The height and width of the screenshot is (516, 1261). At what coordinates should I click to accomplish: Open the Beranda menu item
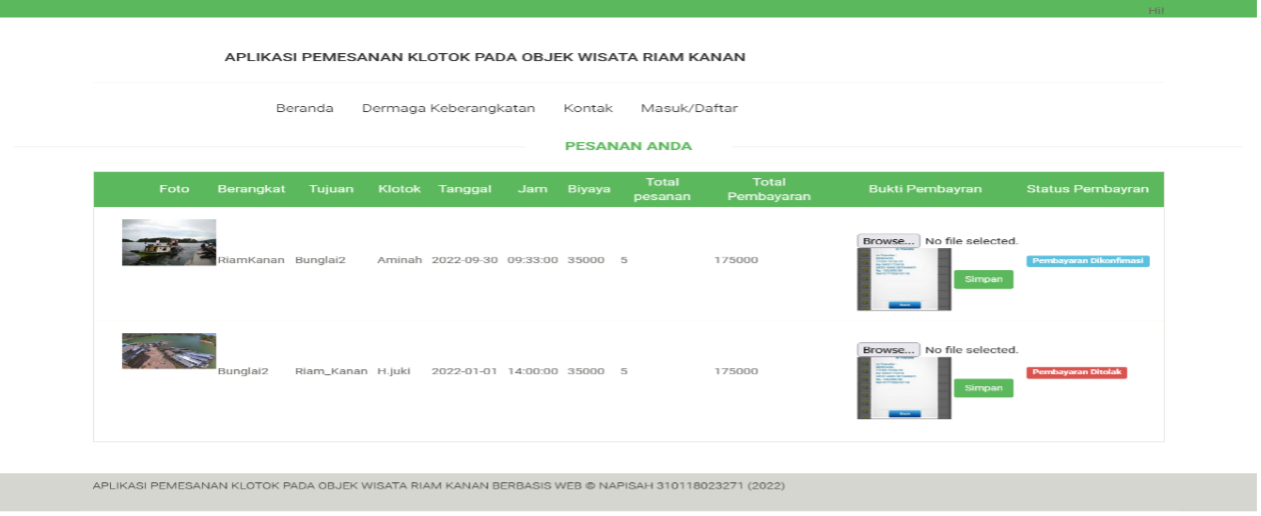coord(304,108)
